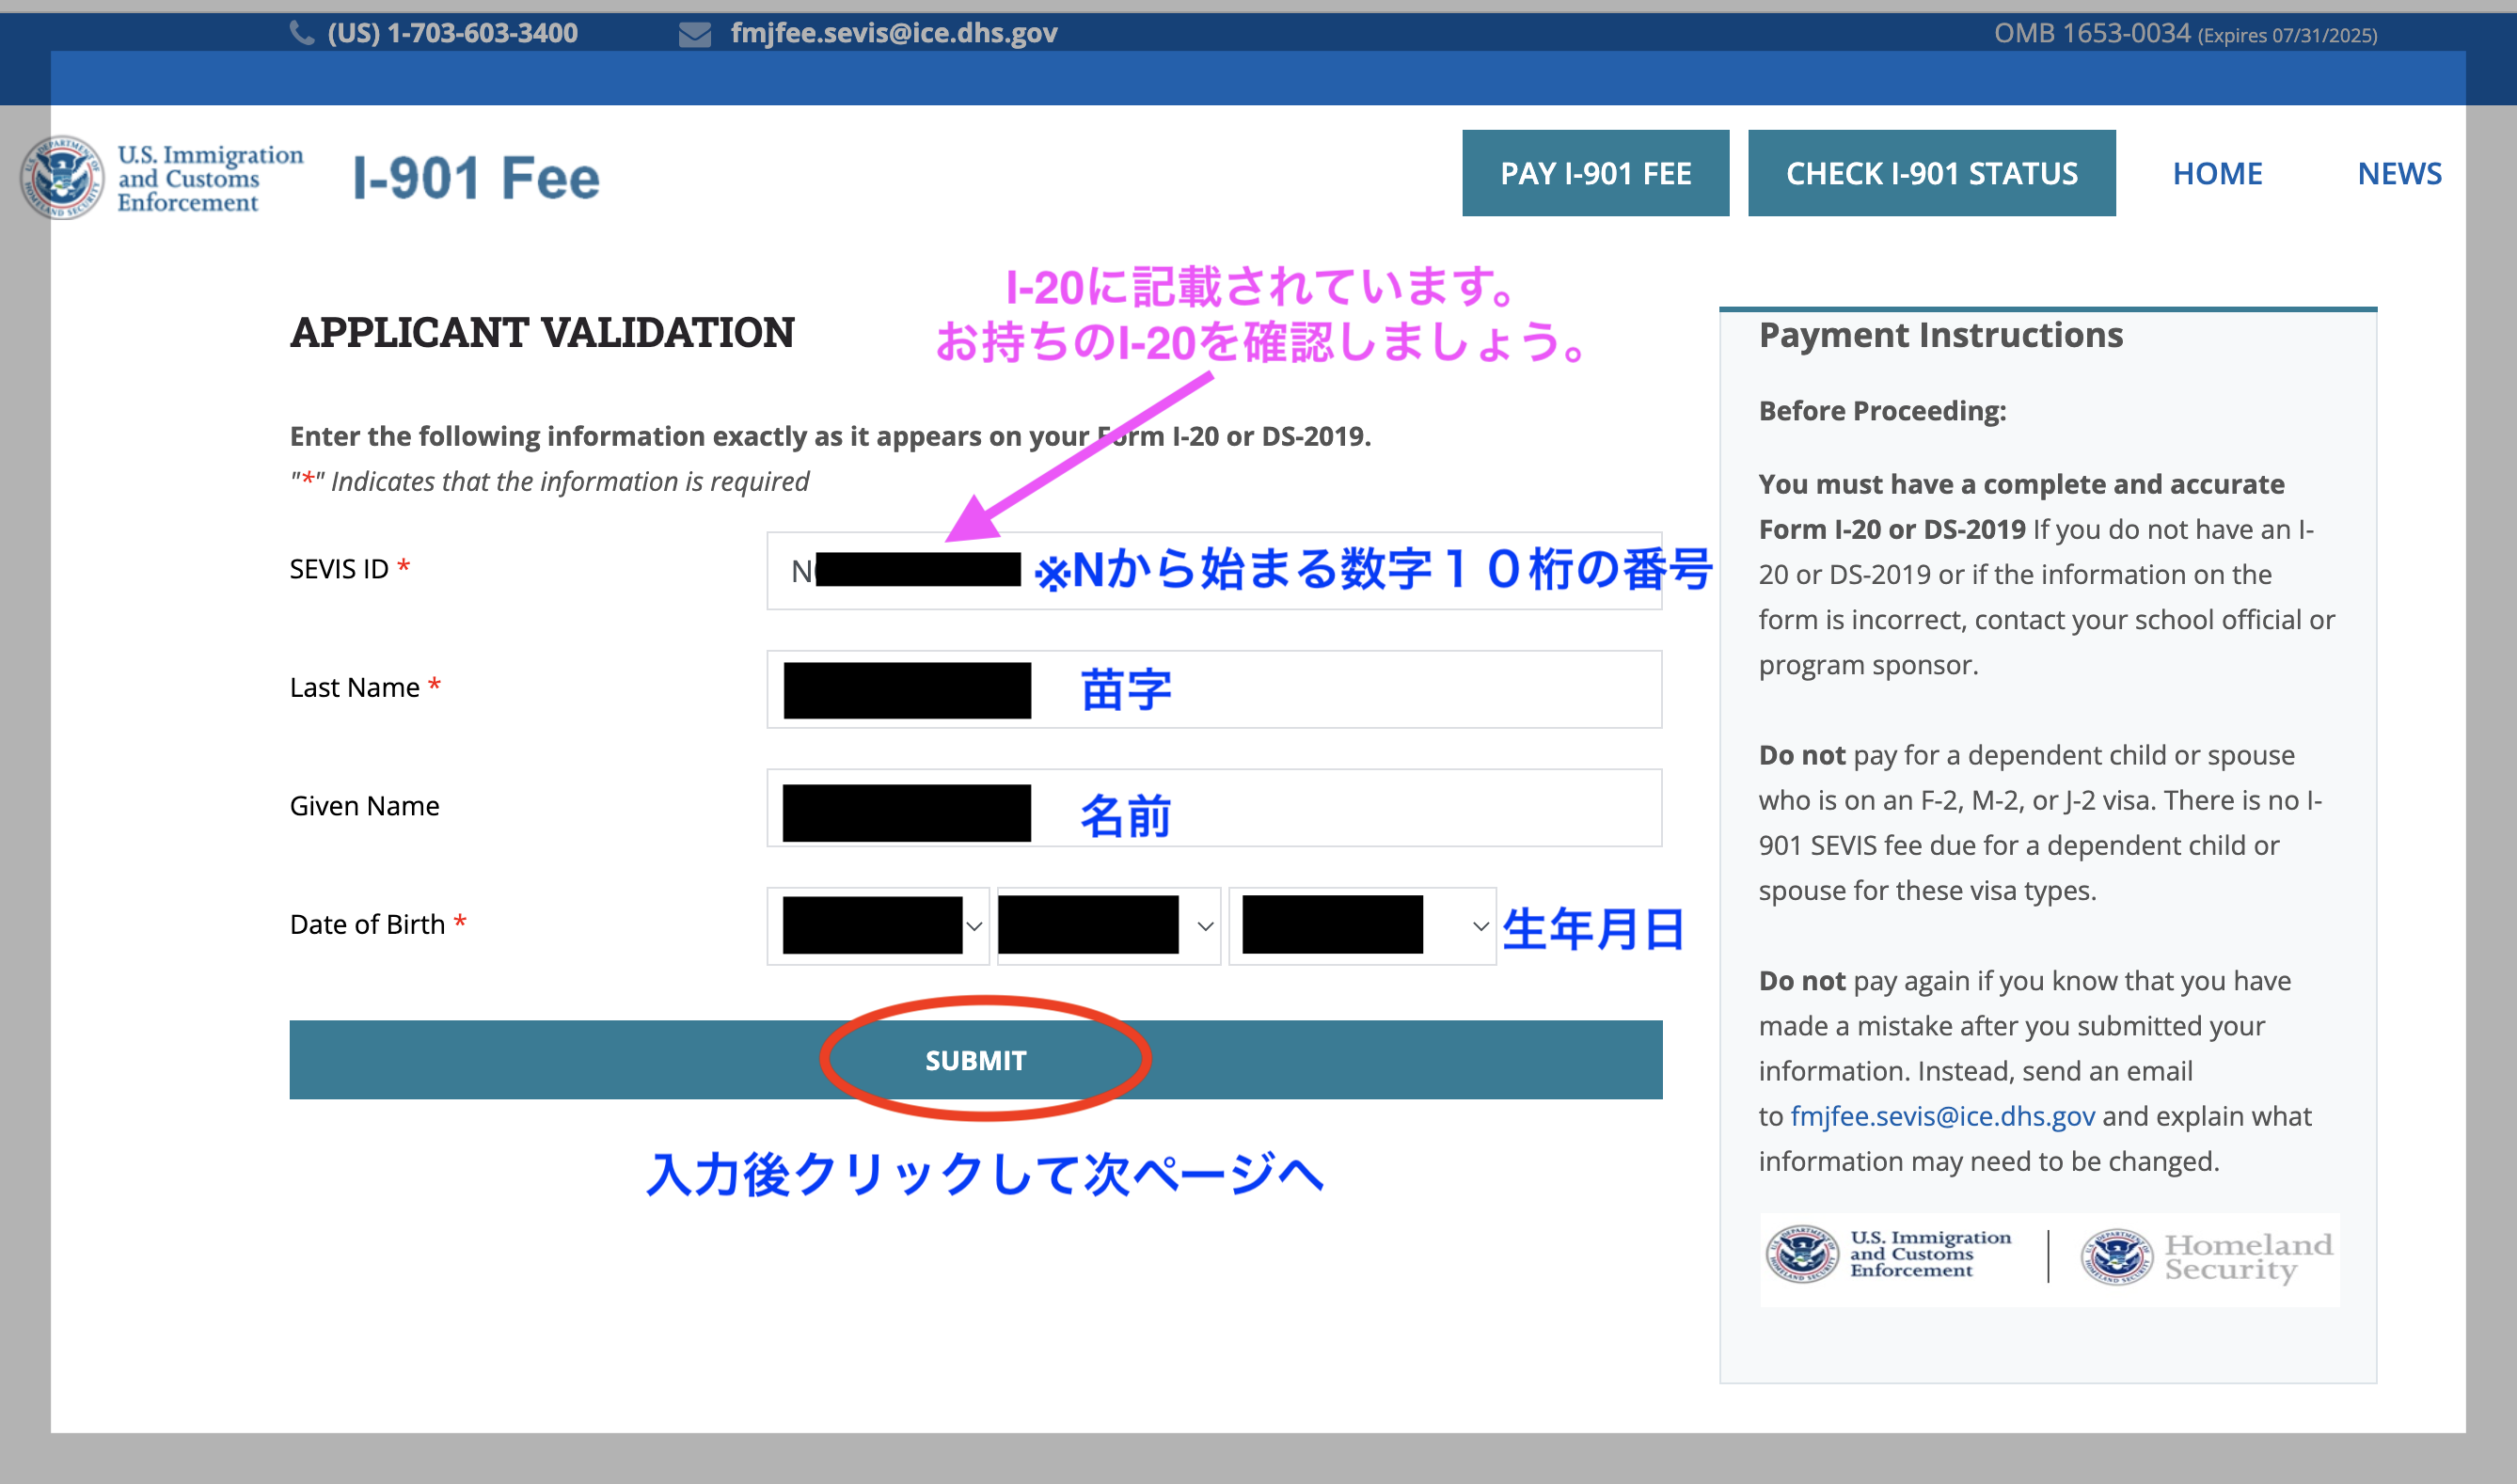Screen dimensions: 2517x1484
Task: Open the birth year dropdown
Action: (1362, 926)
